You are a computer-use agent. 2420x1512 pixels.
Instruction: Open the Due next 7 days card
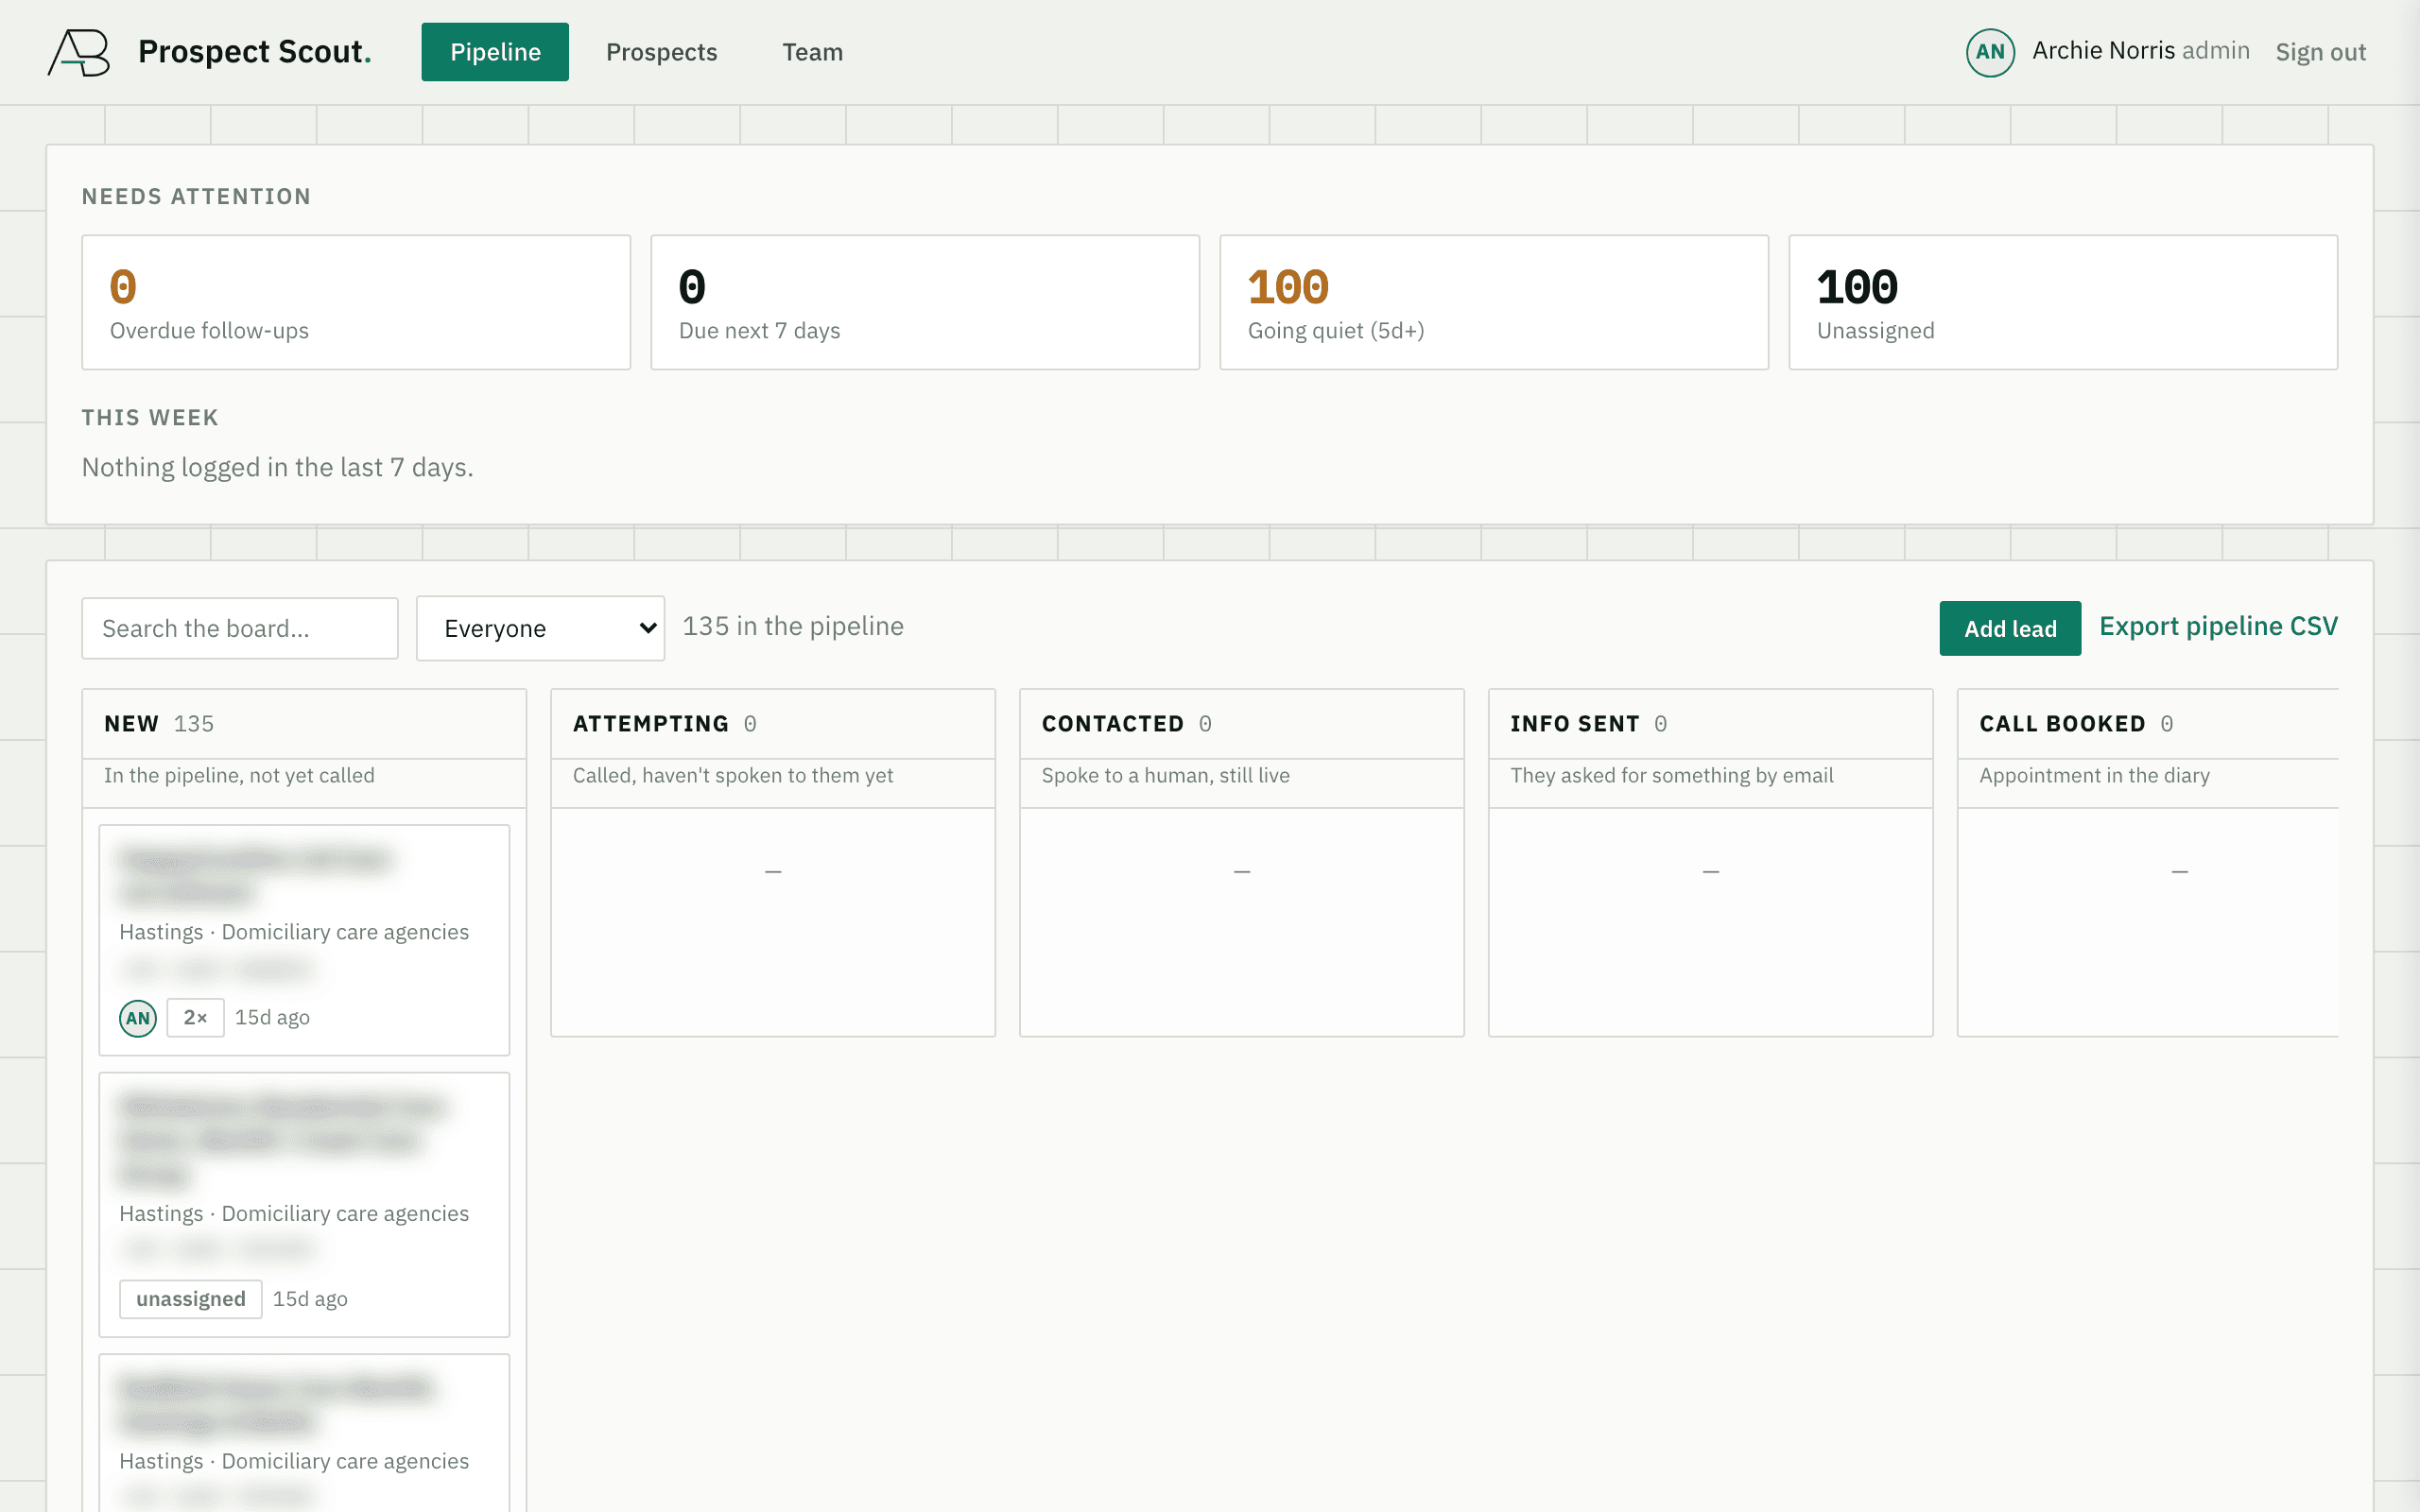click(x=925, y=302)
